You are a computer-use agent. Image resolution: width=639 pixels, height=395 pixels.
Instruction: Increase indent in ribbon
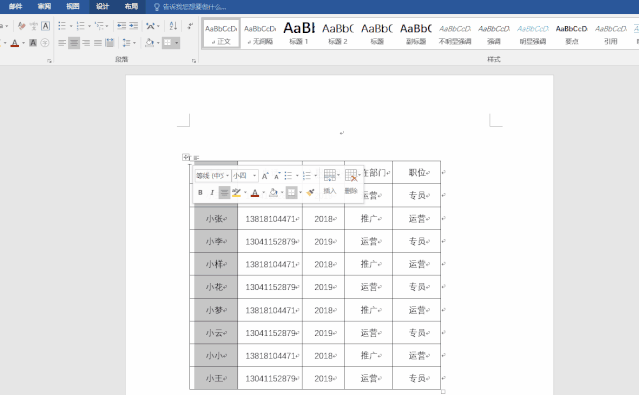pyautogui.click(x=134, y=26)
